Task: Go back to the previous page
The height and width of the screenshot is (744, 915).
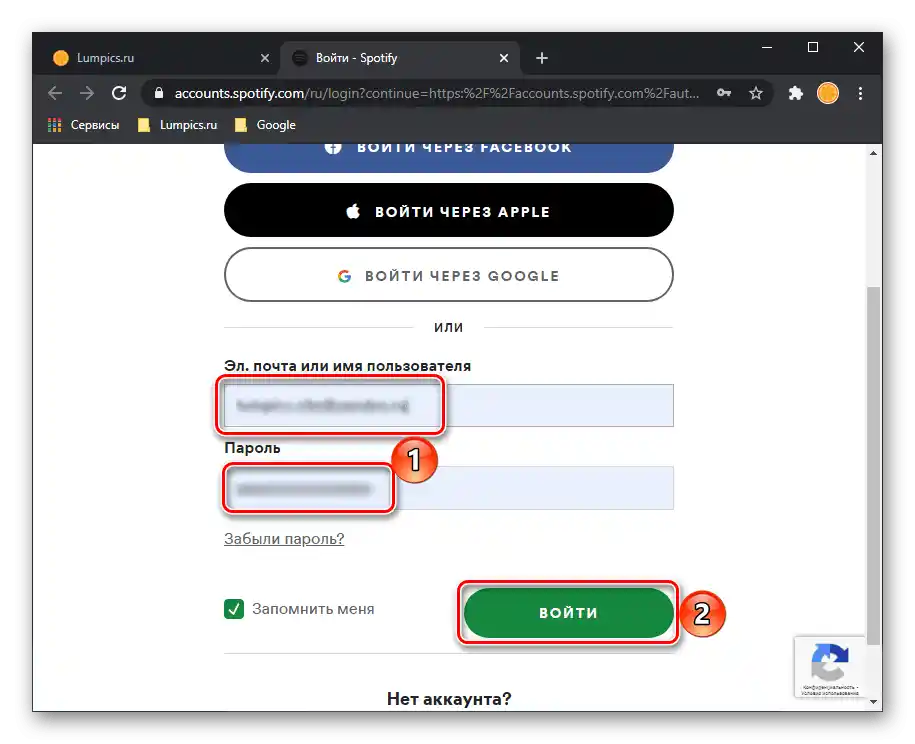Action: click(x=55, y=93)
